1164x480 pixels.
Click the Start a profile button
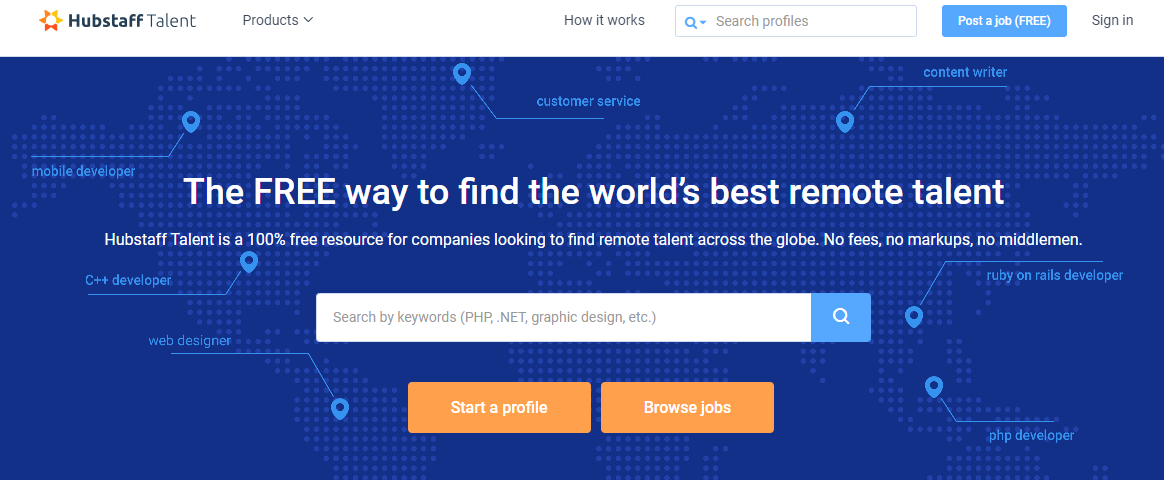click(499, 407)
